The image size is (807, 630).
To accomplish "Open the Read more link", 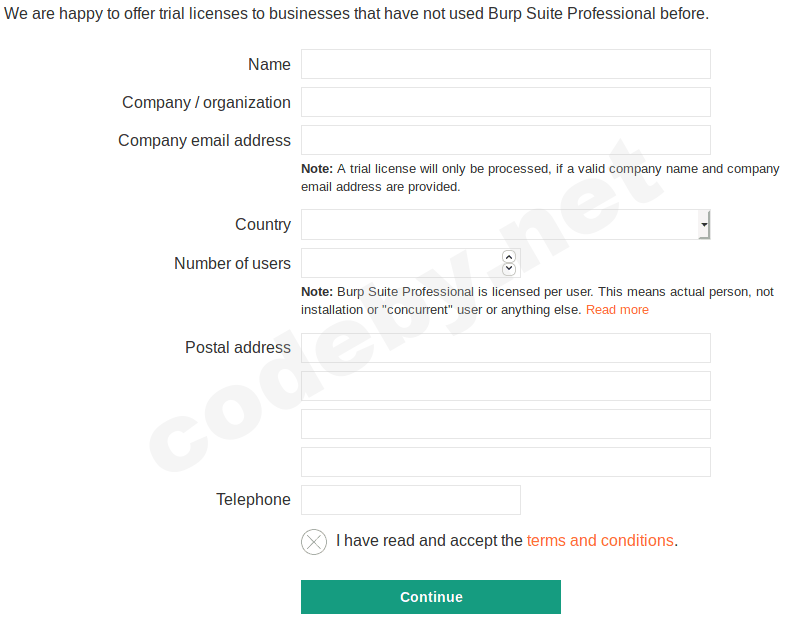I will [617, 310].
